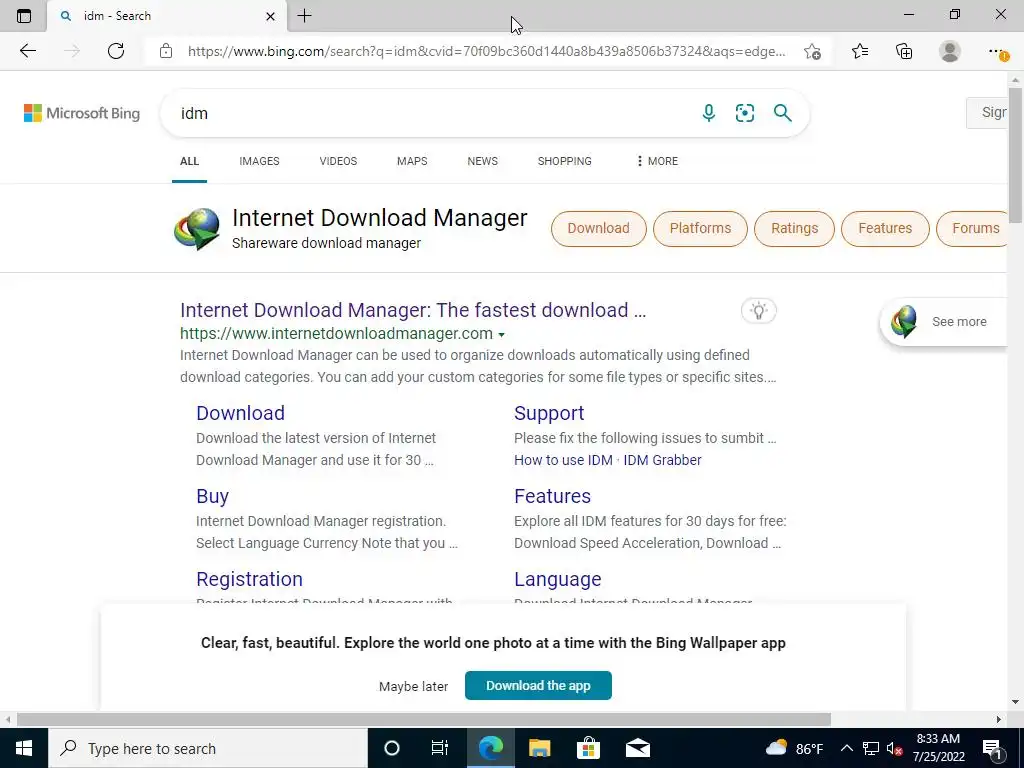Open network status tray icon
The height and width of the screenshot is (768, 1024).
871,748
